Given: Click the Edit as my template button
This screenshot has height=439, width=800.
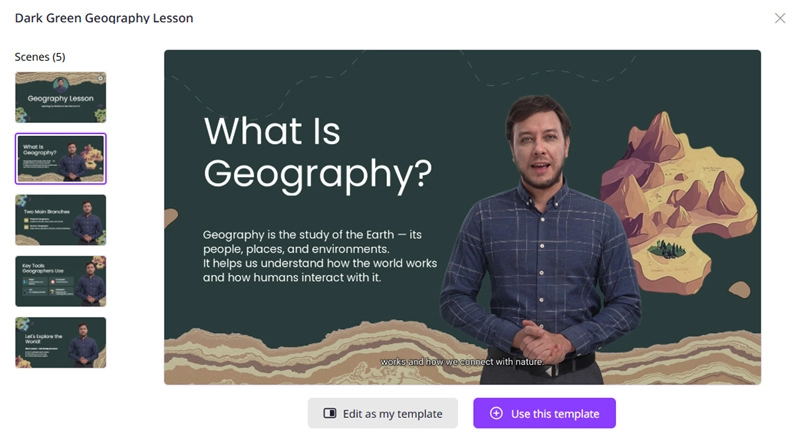Looking at the screenshot, I should (x=383, y=413).
